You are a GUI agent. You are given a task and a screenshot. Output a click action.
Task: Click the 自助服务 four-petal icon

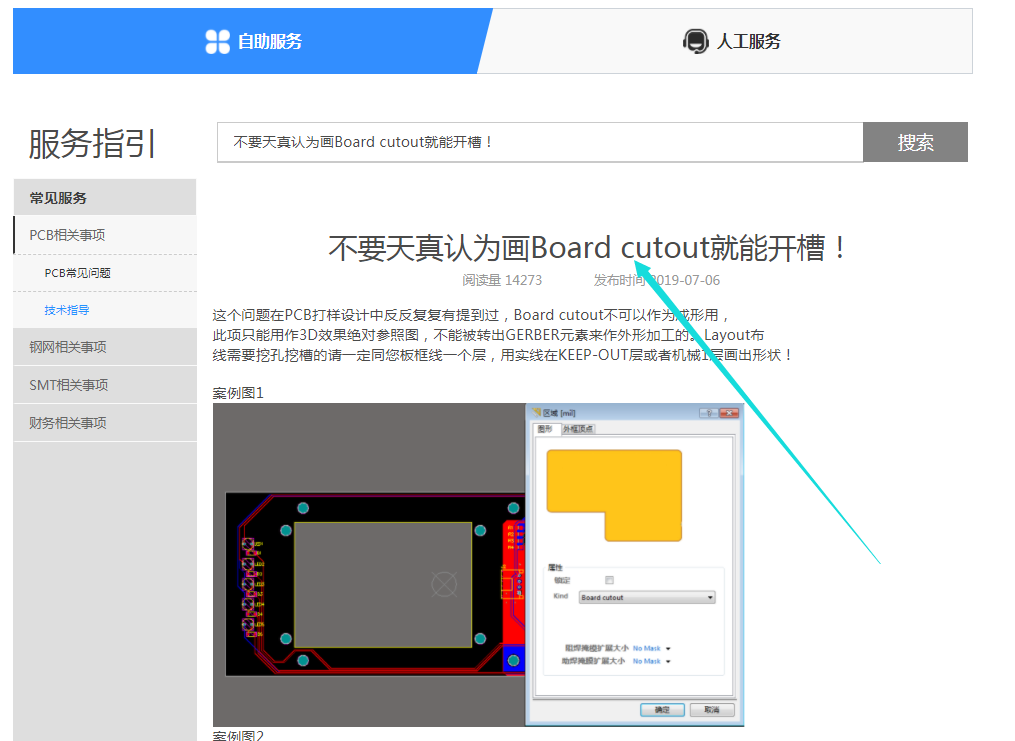[217, 41]
